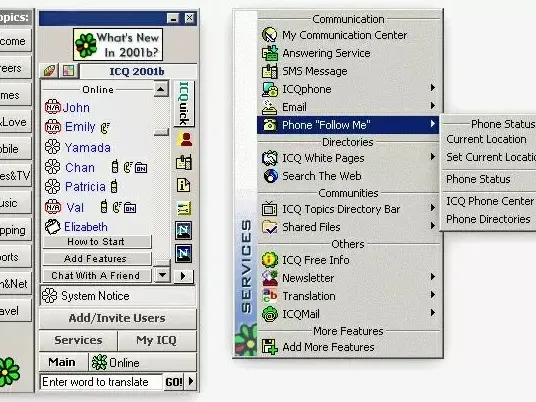Open the Services button in ICQ window
Screen dimensions: 536x402
point(78,340)
